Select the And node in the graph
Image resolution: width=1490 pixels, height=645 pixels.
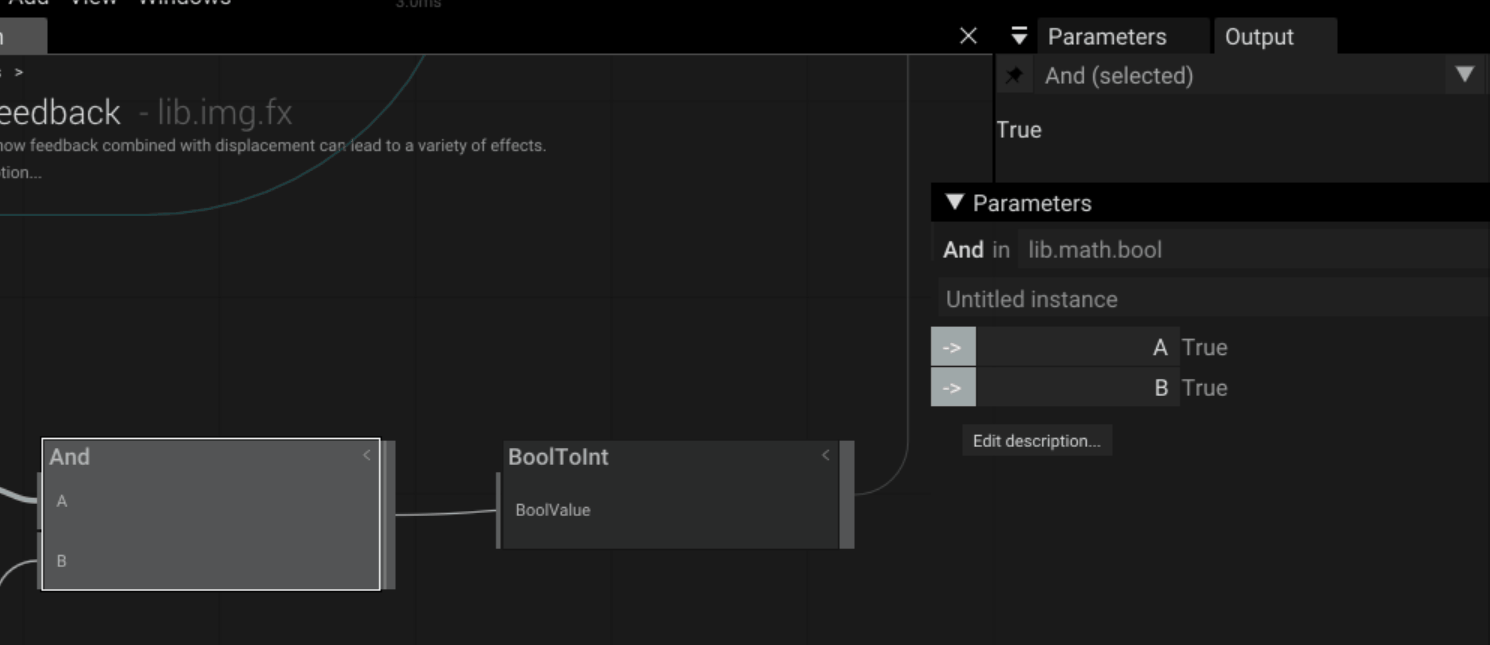point(211,514)
